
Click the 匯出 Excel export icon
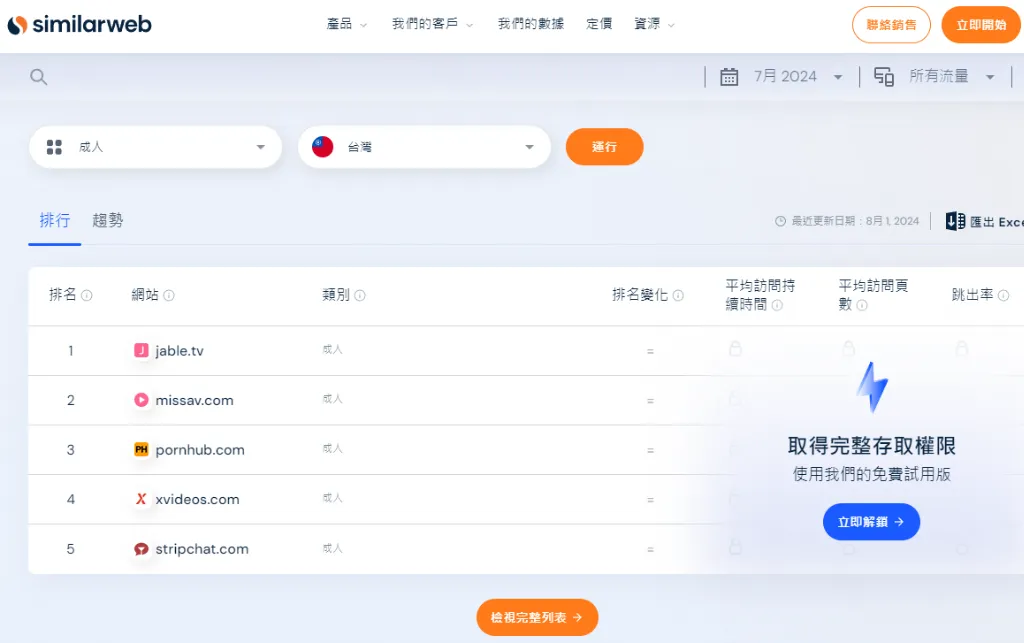tap(955, 220)
